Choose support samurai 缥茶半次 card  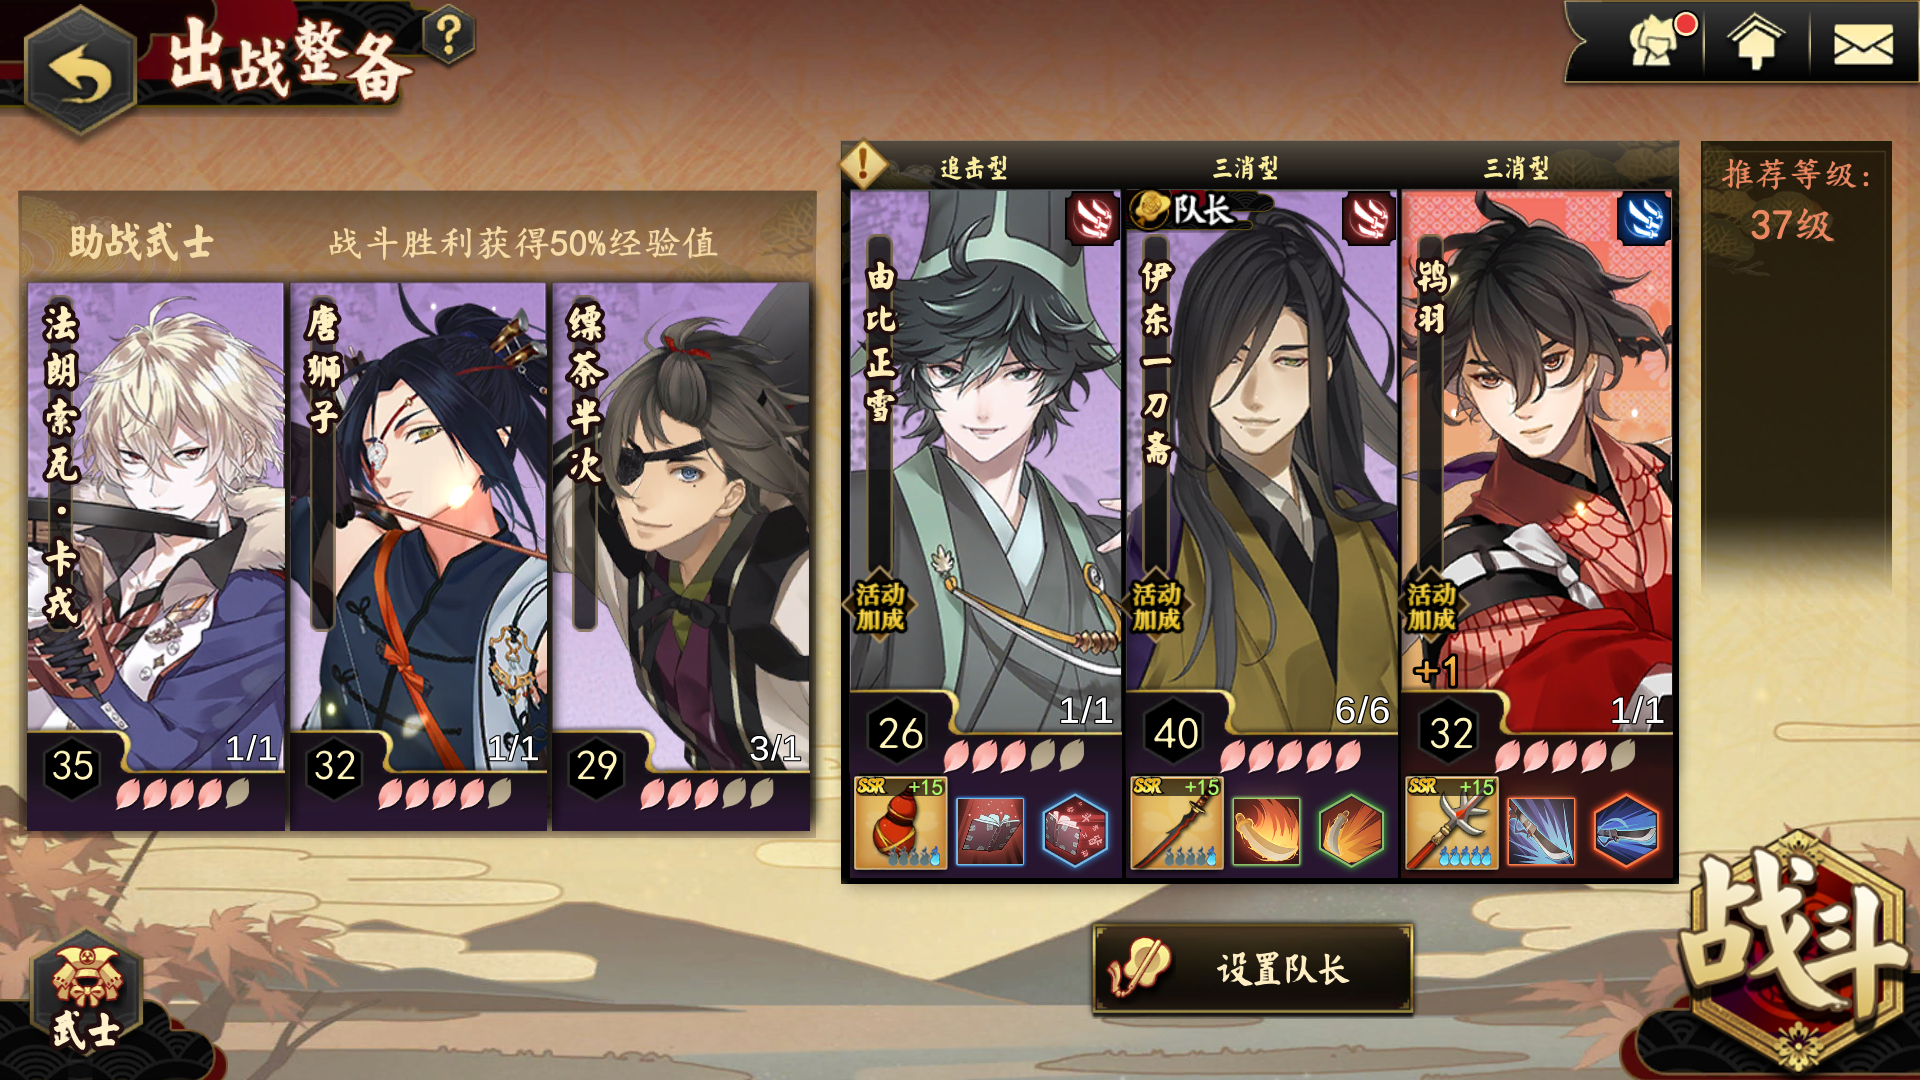coord(681,556)
